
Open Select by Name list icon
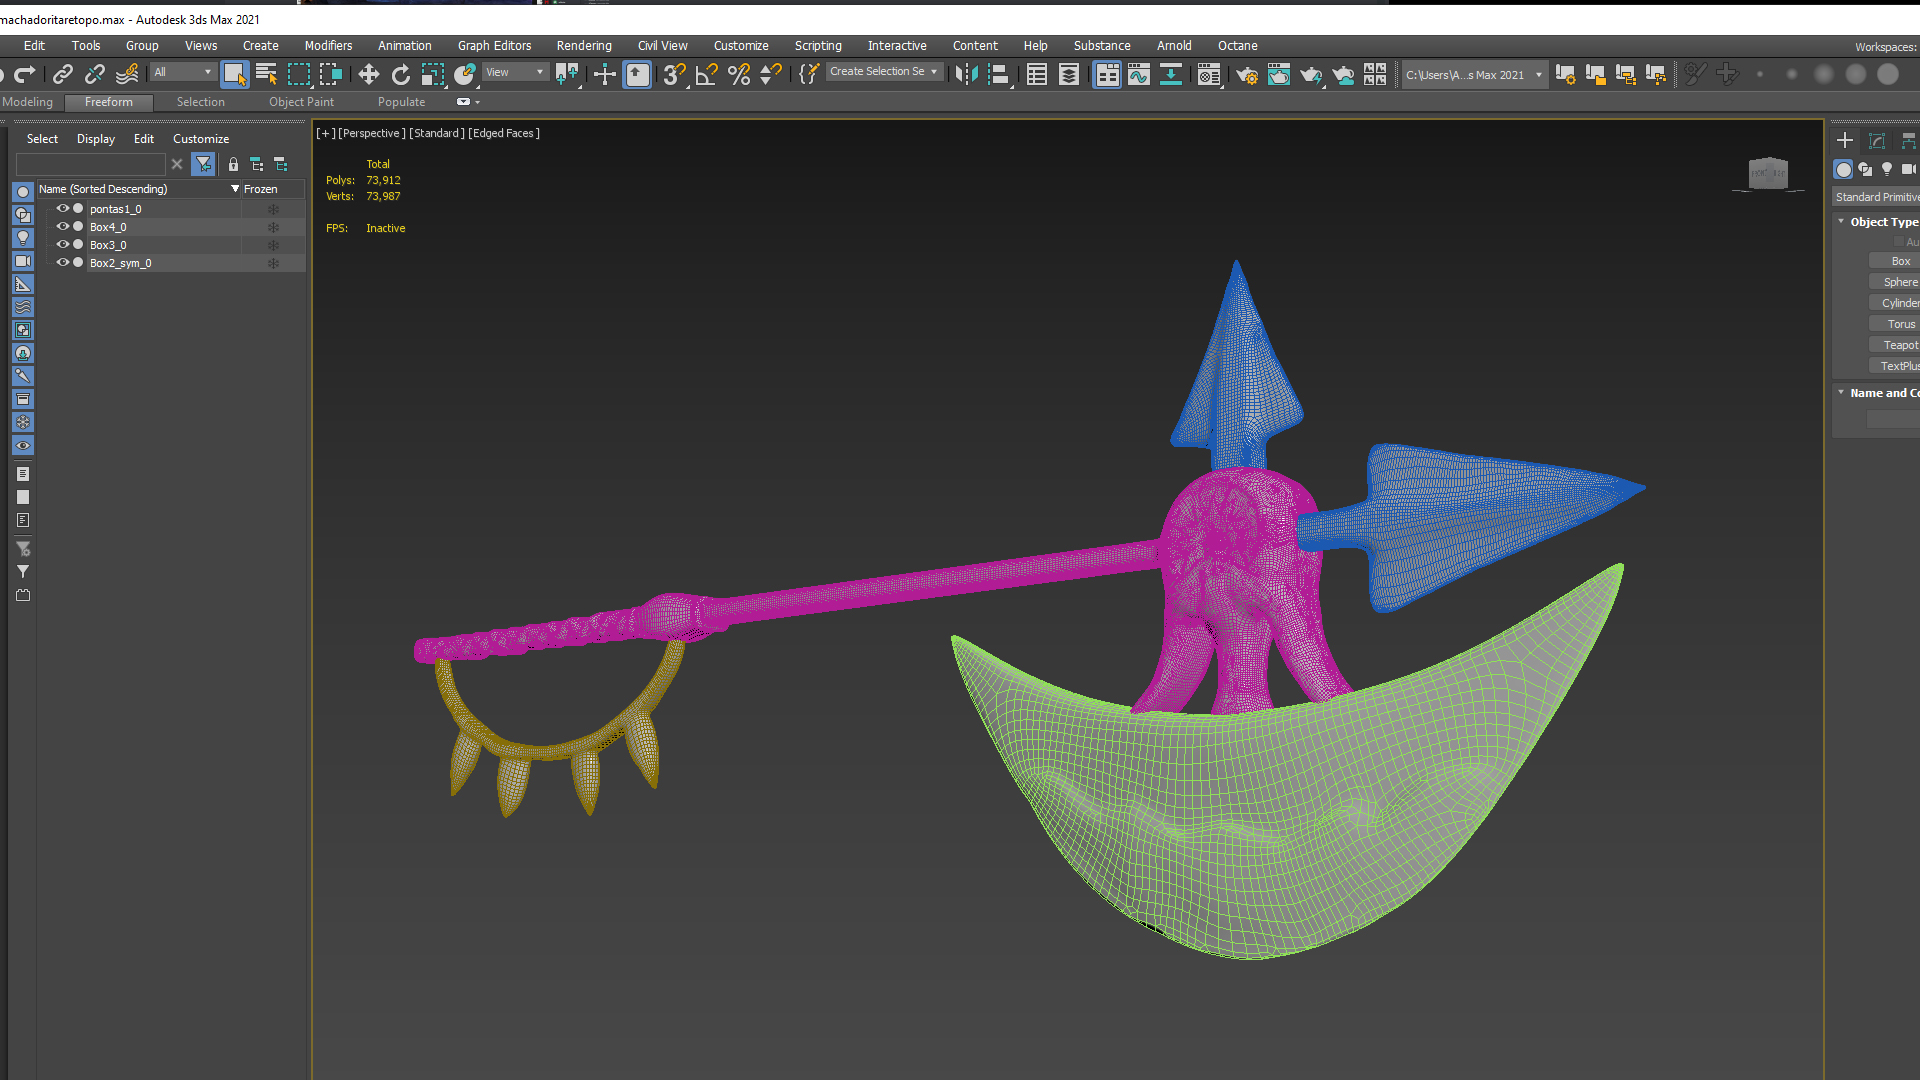tap(267, 74)
